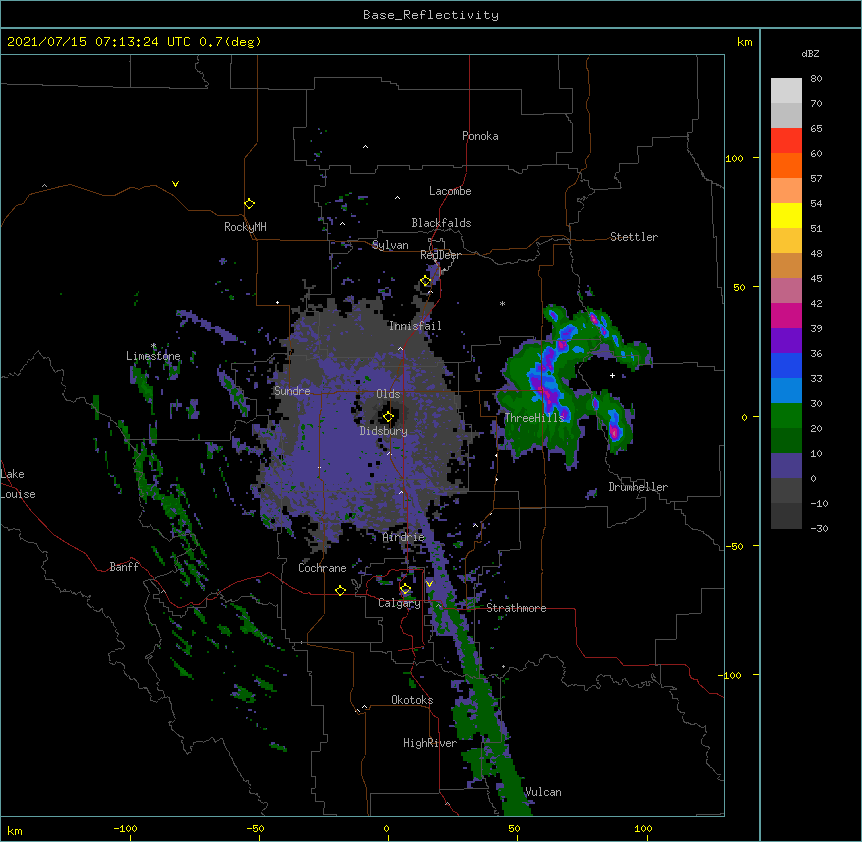Click the HighRiver label

pyautogui.click(x=430, y=743)
